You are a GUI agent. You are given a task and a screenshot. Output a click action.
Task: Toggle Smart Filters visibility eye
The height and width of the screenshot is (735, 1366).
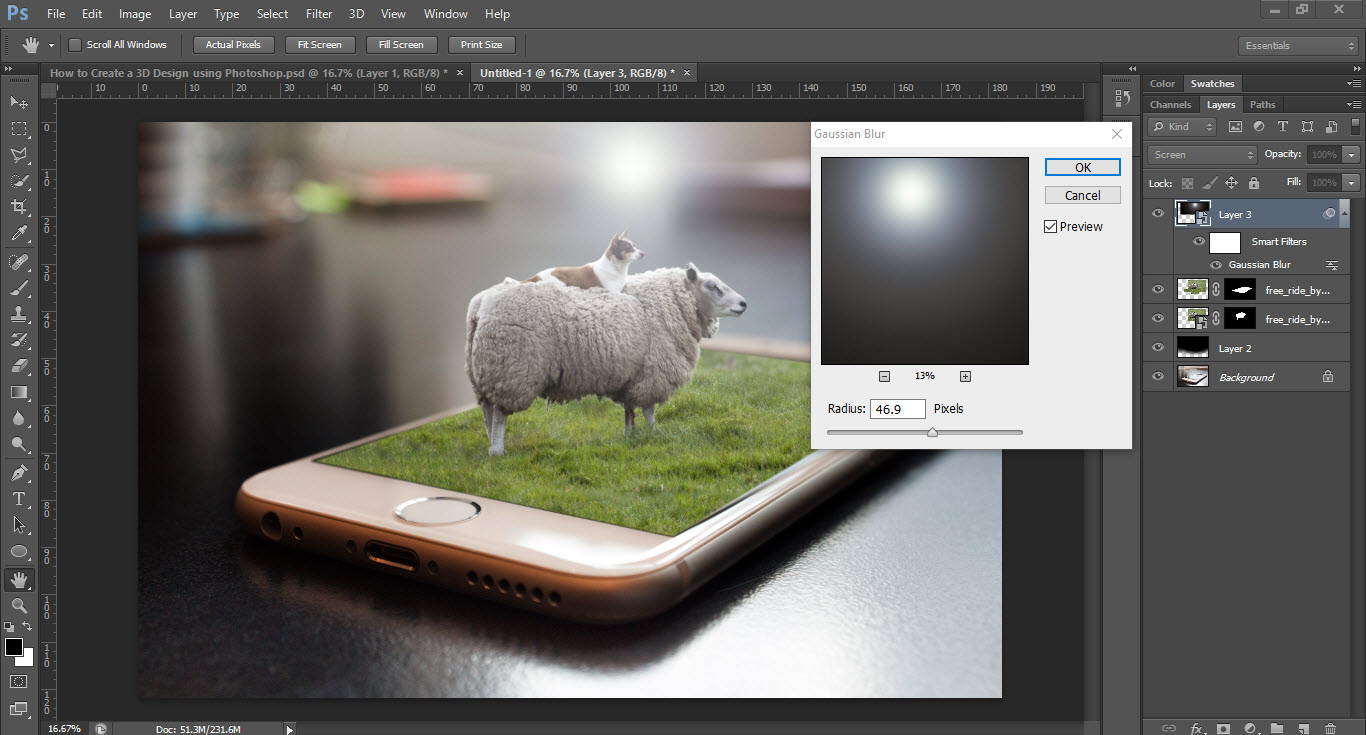[1198, 241]
